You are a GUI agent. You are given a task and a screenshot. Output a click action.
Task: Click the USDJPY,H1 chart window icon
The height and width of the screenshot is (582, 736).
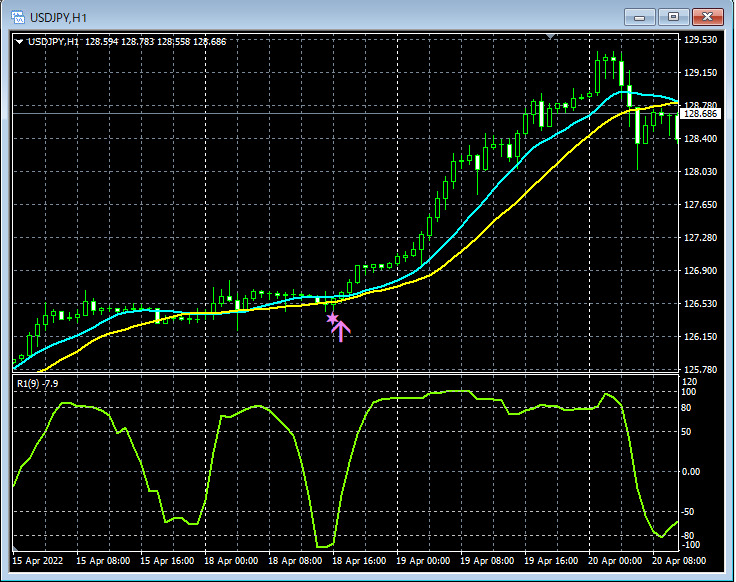(18, 18)
